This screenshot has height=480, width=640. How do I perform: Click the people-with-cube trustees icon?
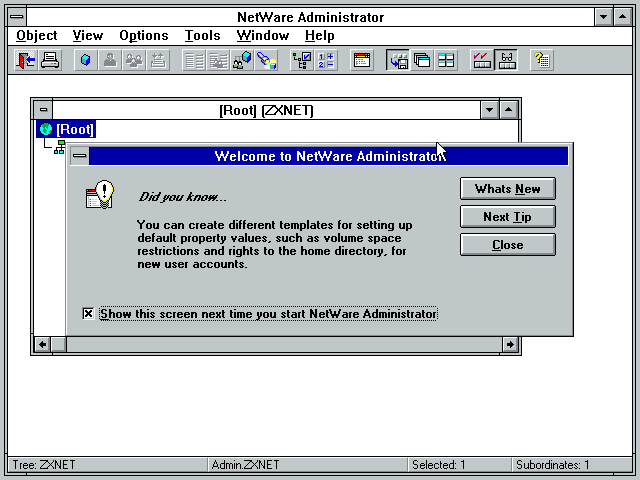242,60
